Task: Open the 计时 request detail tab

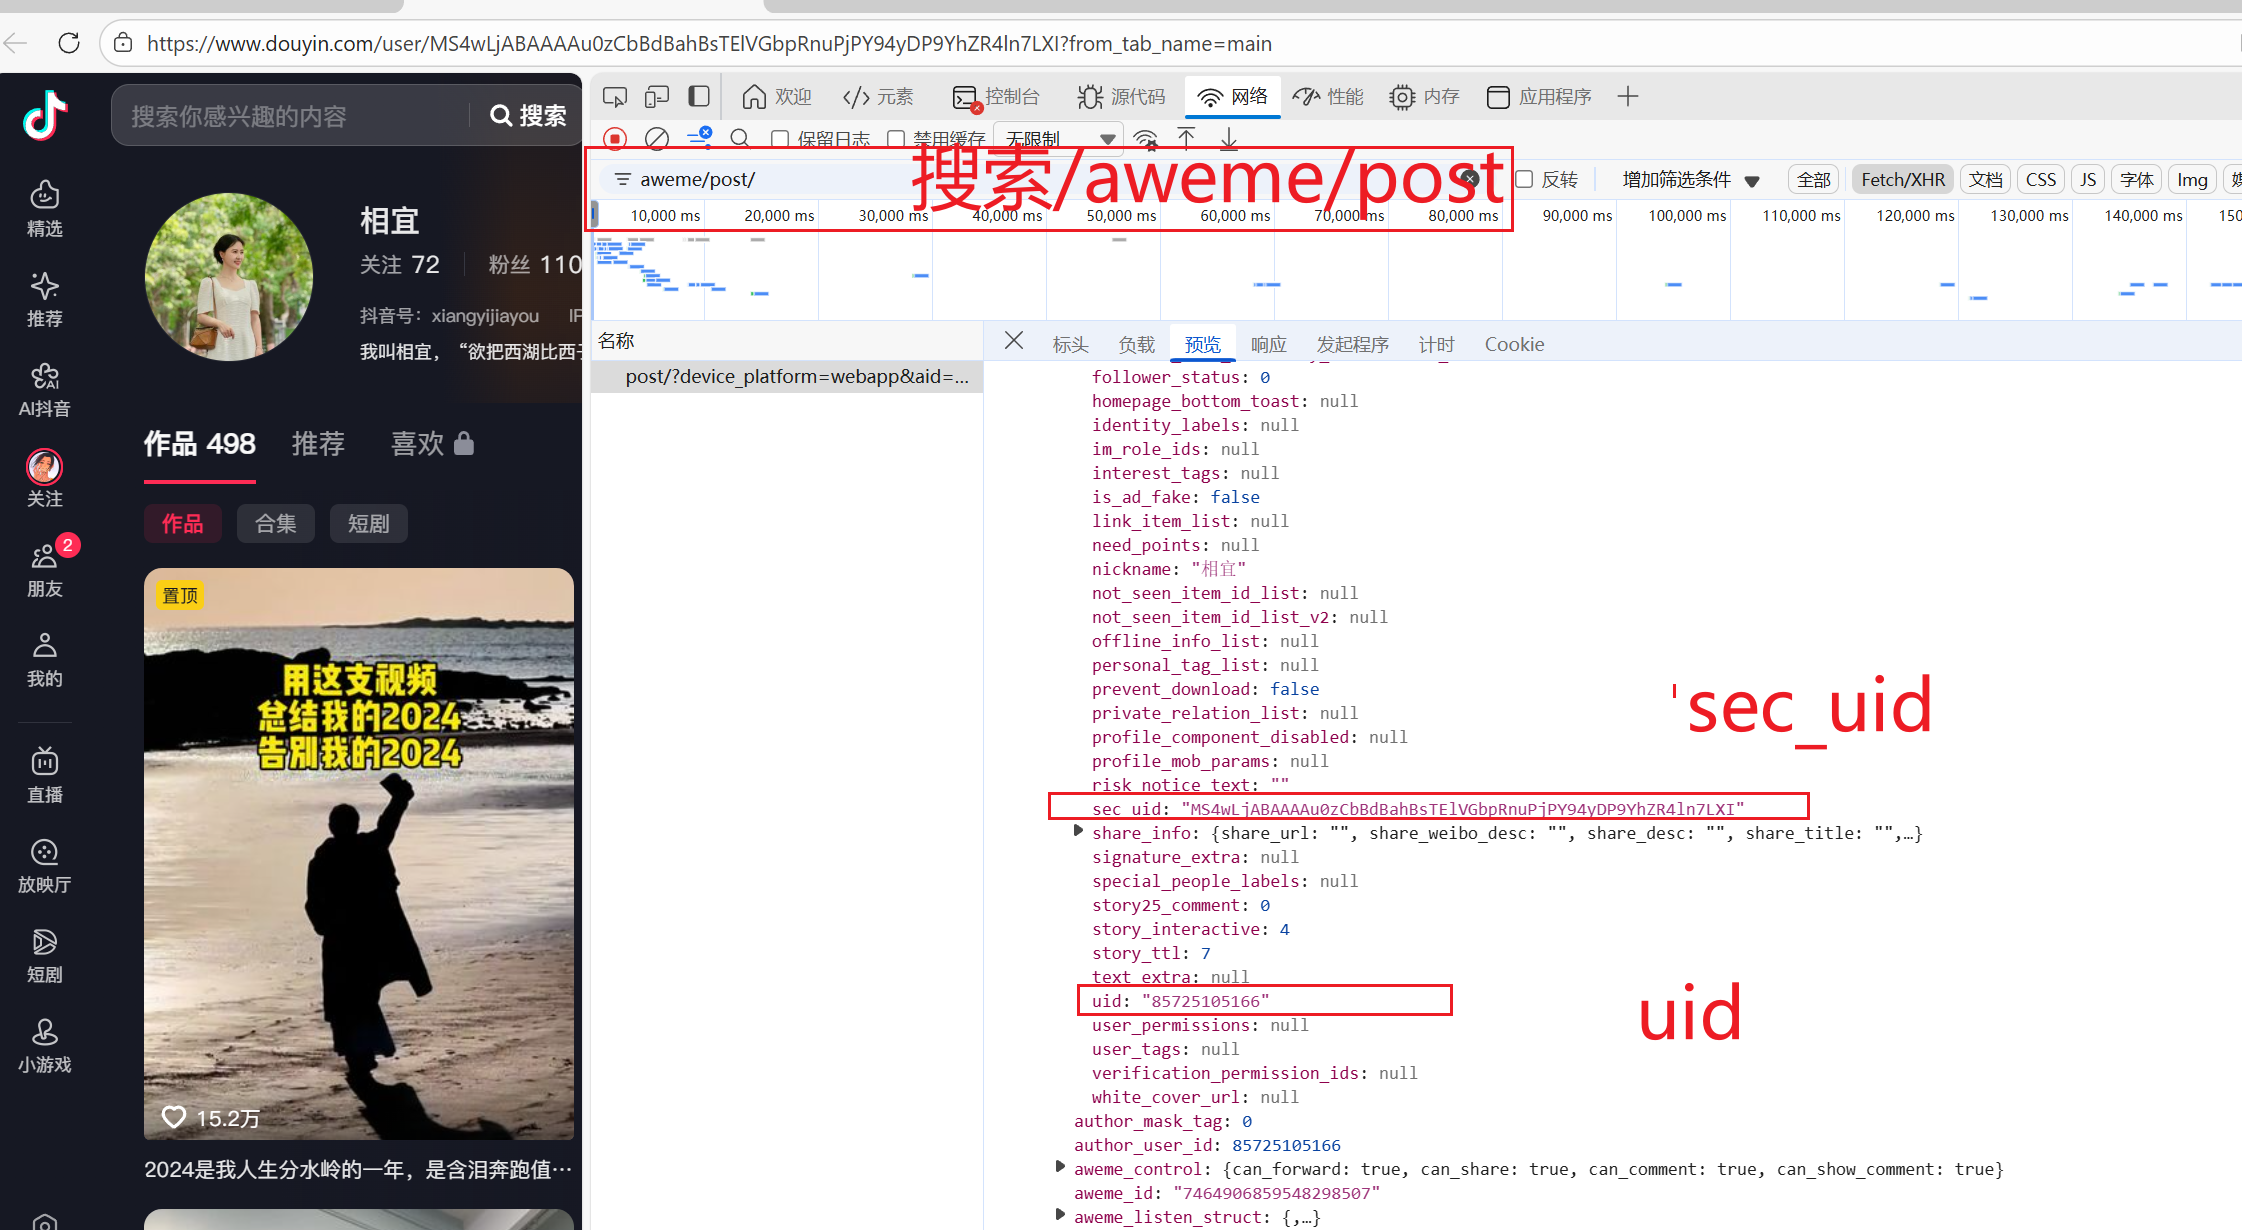Action: tap(1436, 344)
